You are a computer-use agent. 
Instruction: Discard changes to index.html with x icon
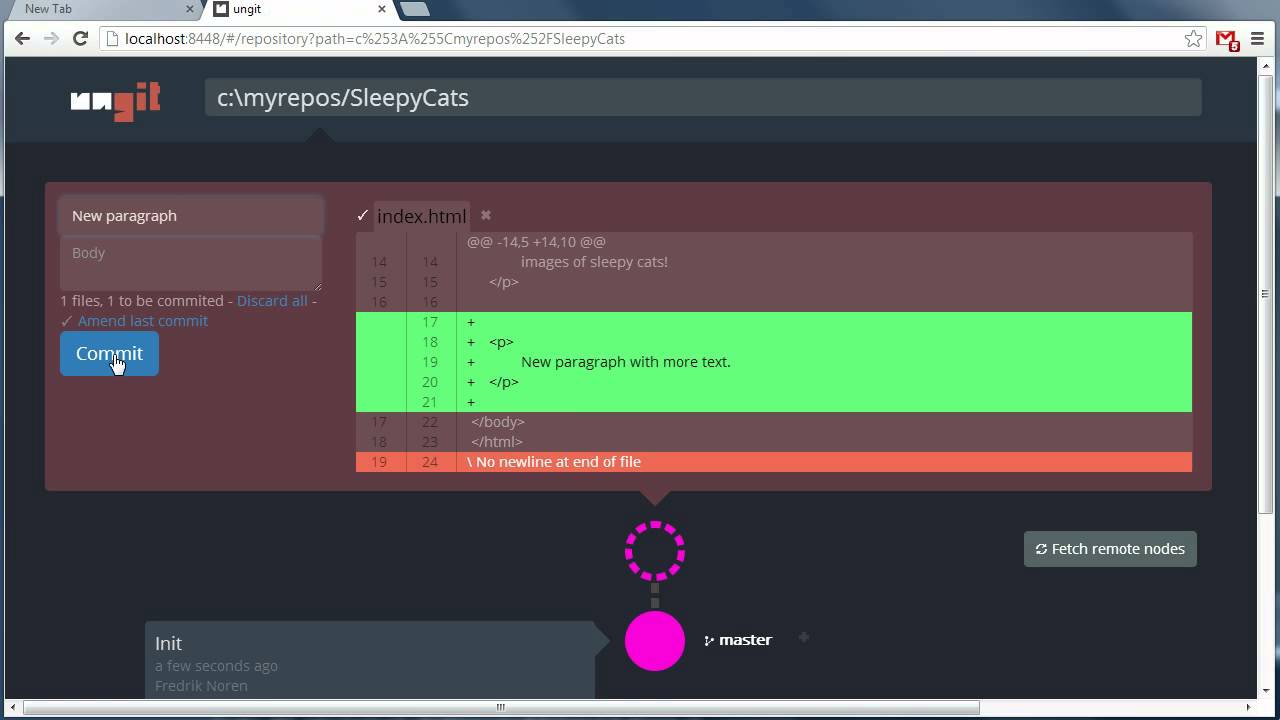tap(486, 215)
